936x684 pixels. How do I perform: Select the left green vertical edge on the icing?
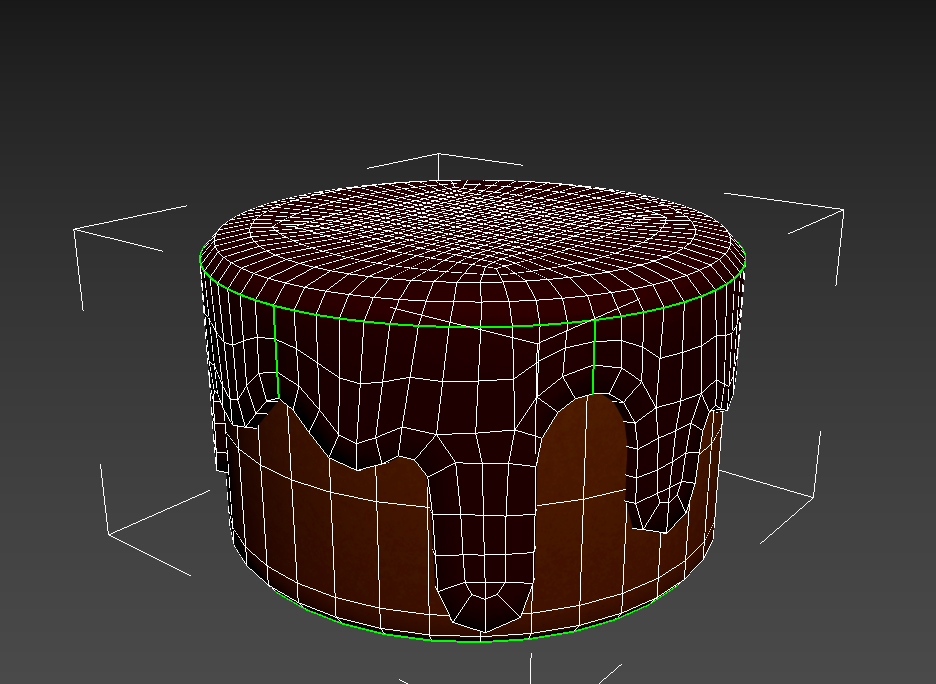click(x=276, y=352)
